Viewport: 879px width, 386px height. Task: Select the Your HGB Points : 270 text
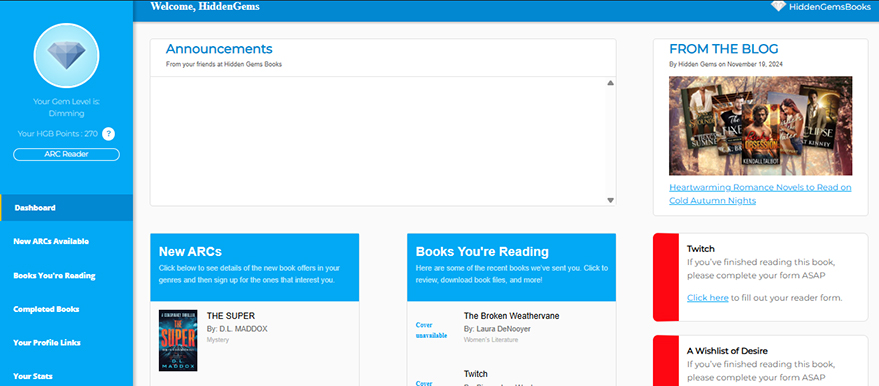58,134
